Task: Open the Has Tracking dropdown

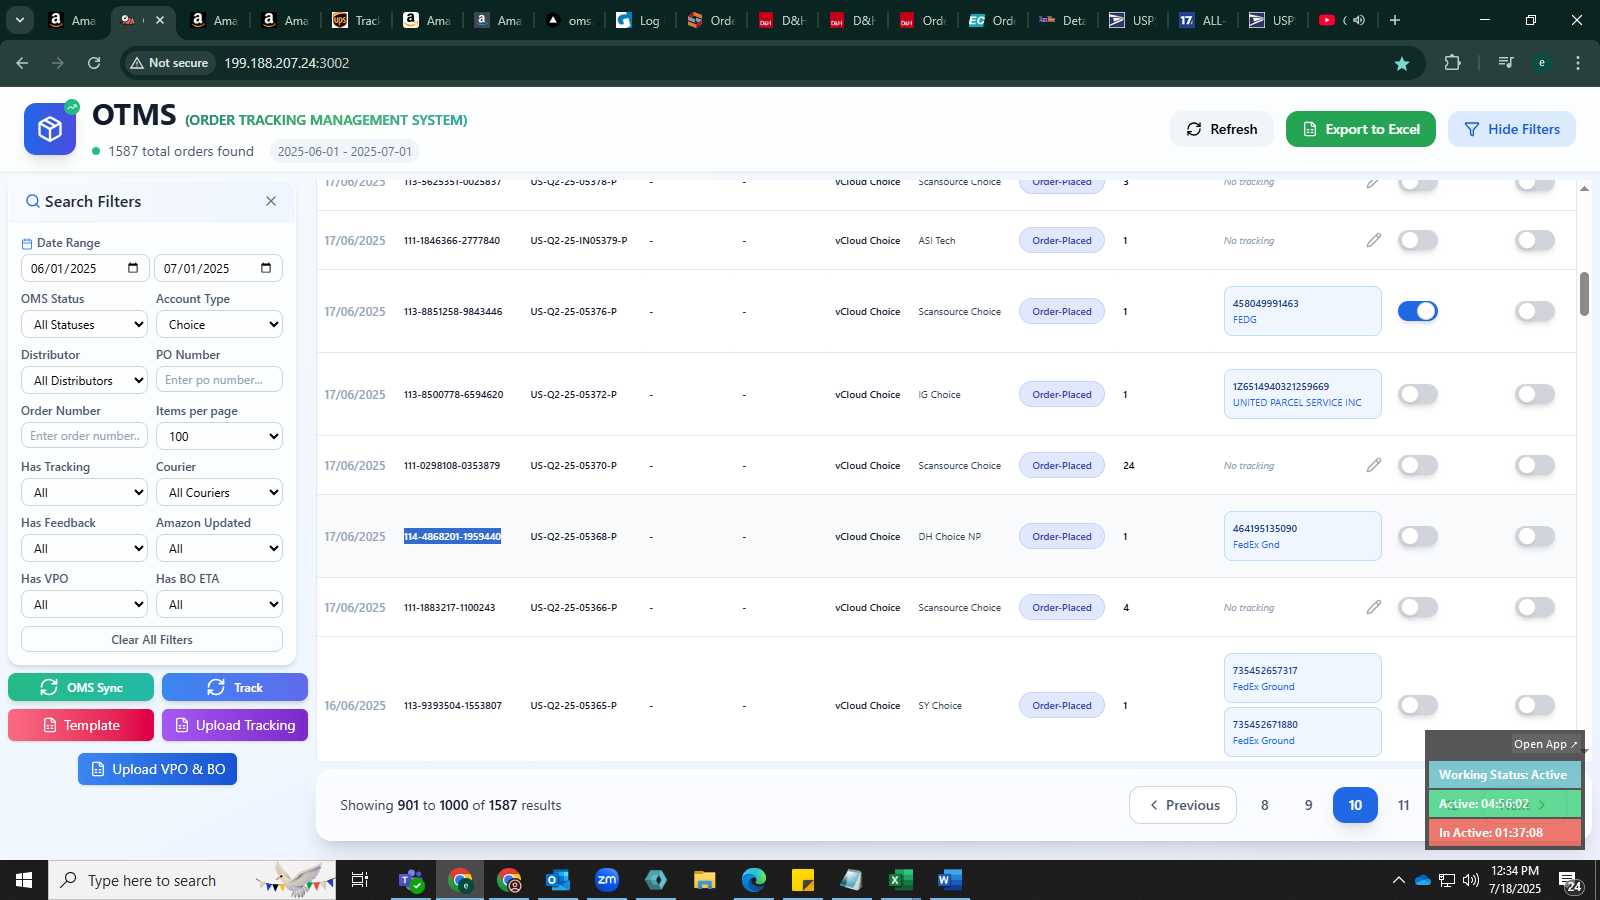Action: coord(84,492)
